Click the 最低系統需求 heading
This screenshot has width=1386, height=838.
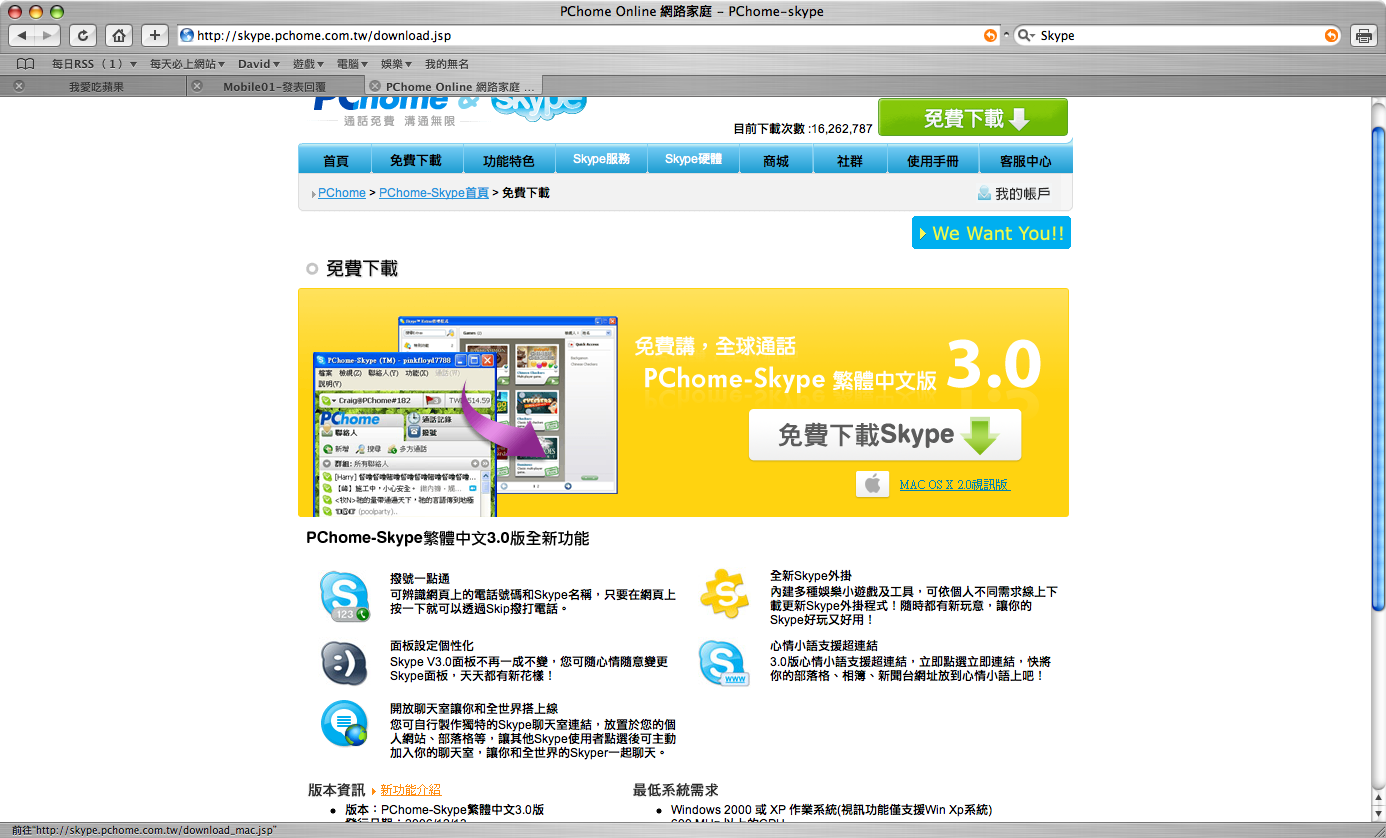[x=675, y=790]
